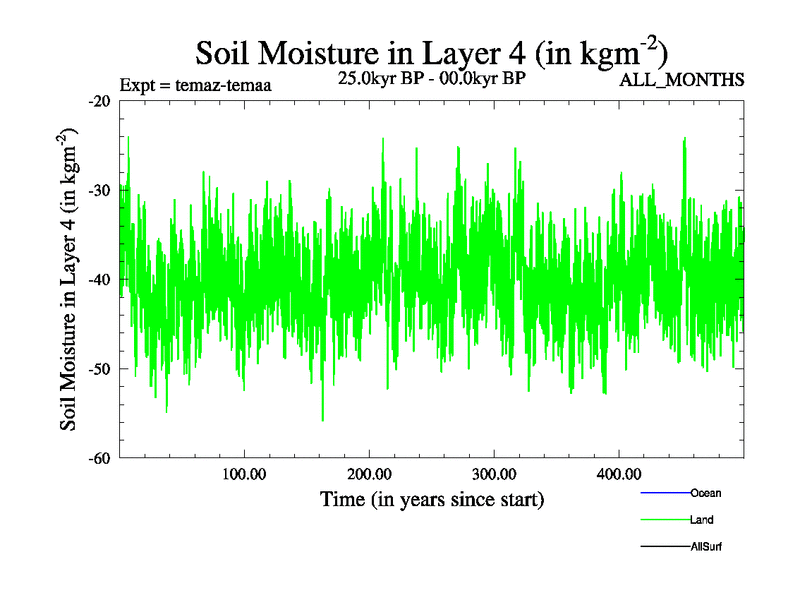Click the Time (in years since start) axis title

coord(431,498)
